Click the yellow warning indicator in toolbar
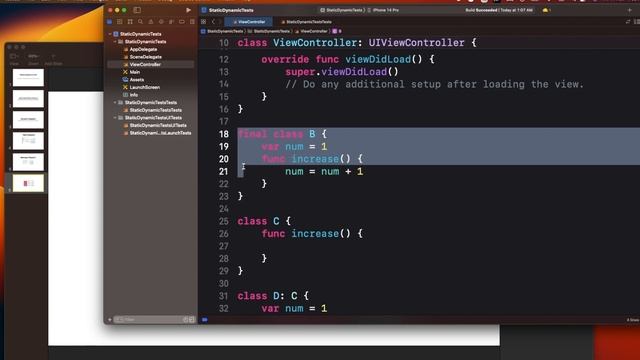640x360 pixels. tap(546, 10)
